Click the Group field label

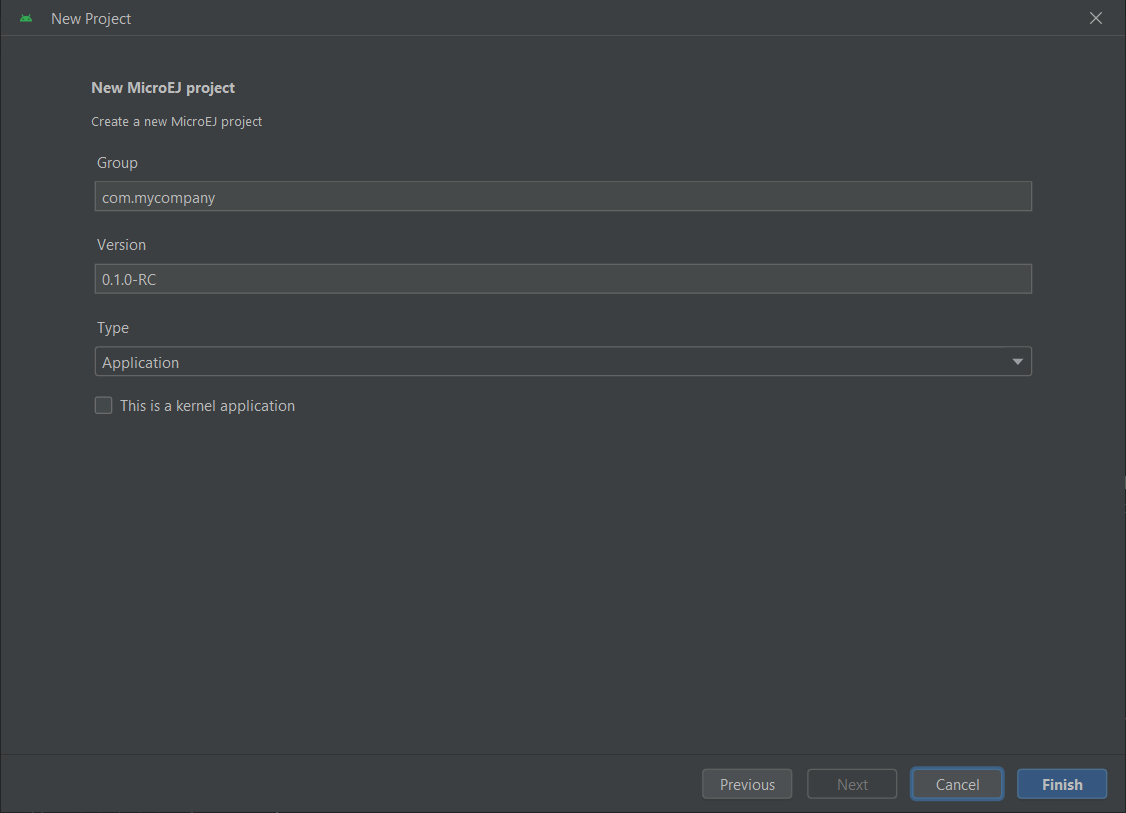[117, 162]
